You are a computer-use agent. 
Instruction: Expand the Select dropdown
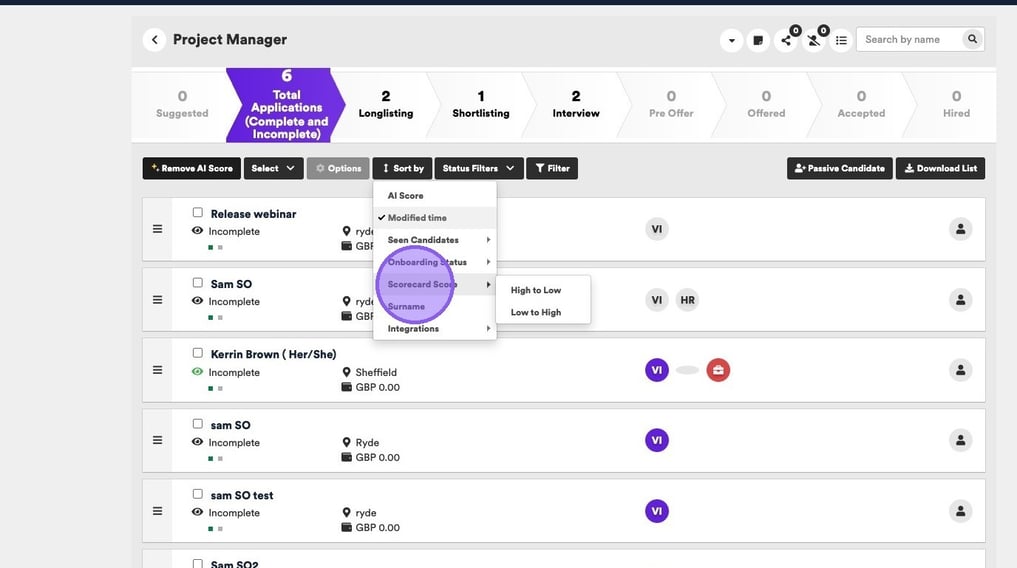(x=273, y=169)
